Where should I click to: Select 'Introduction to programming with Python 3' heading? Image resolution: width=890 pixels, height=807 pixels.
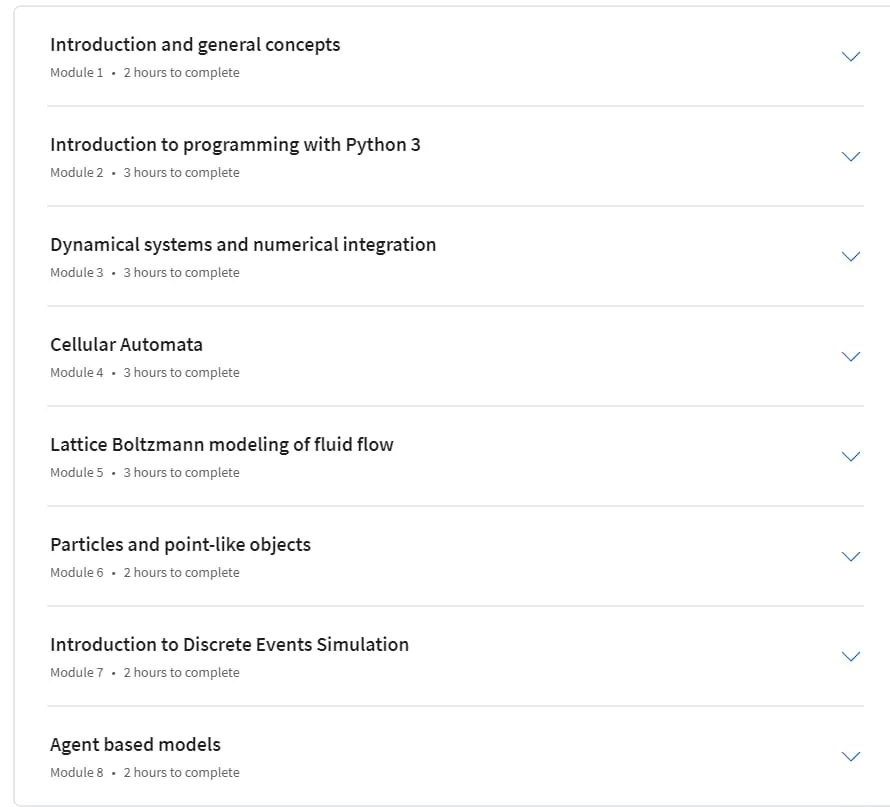236,145
